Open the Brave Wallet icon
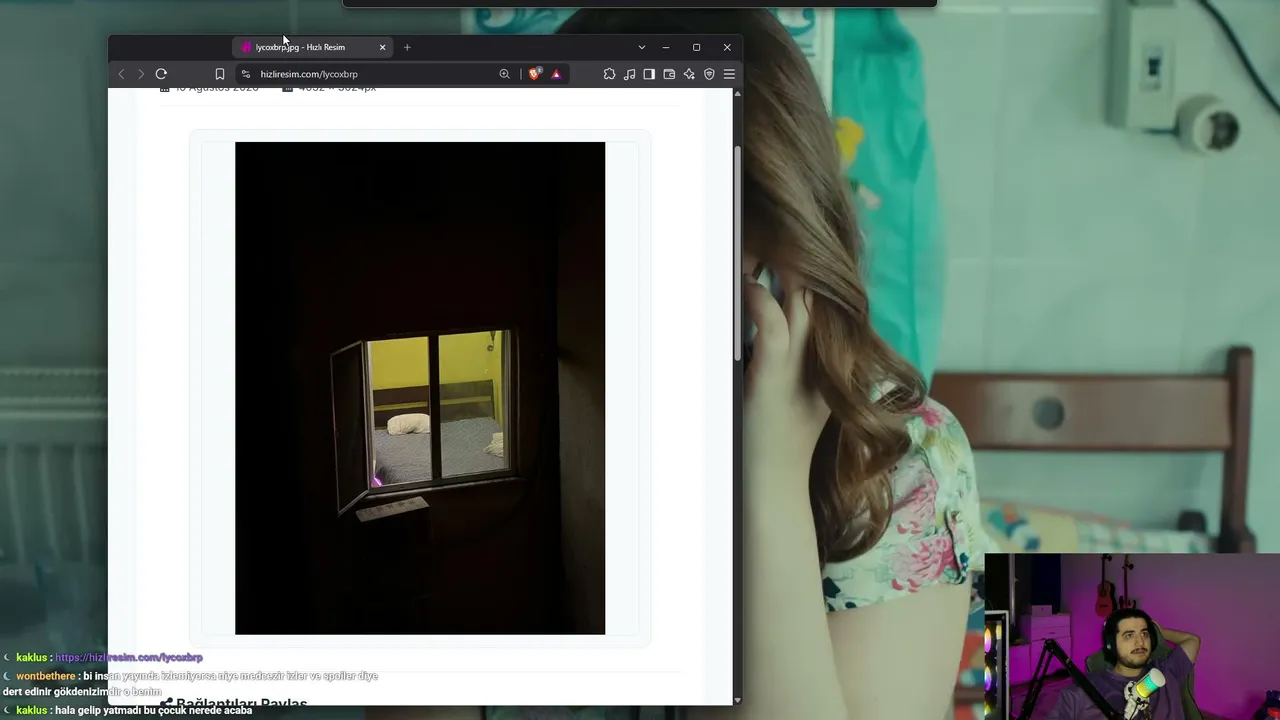 point(669,74)
